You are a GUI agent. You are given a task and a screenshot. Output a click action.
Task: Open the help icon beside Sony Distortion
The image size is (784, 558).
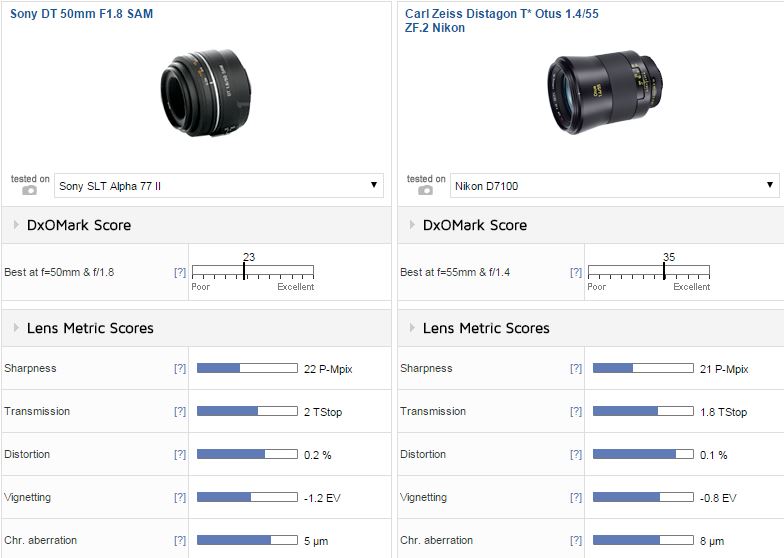[180, 455]
